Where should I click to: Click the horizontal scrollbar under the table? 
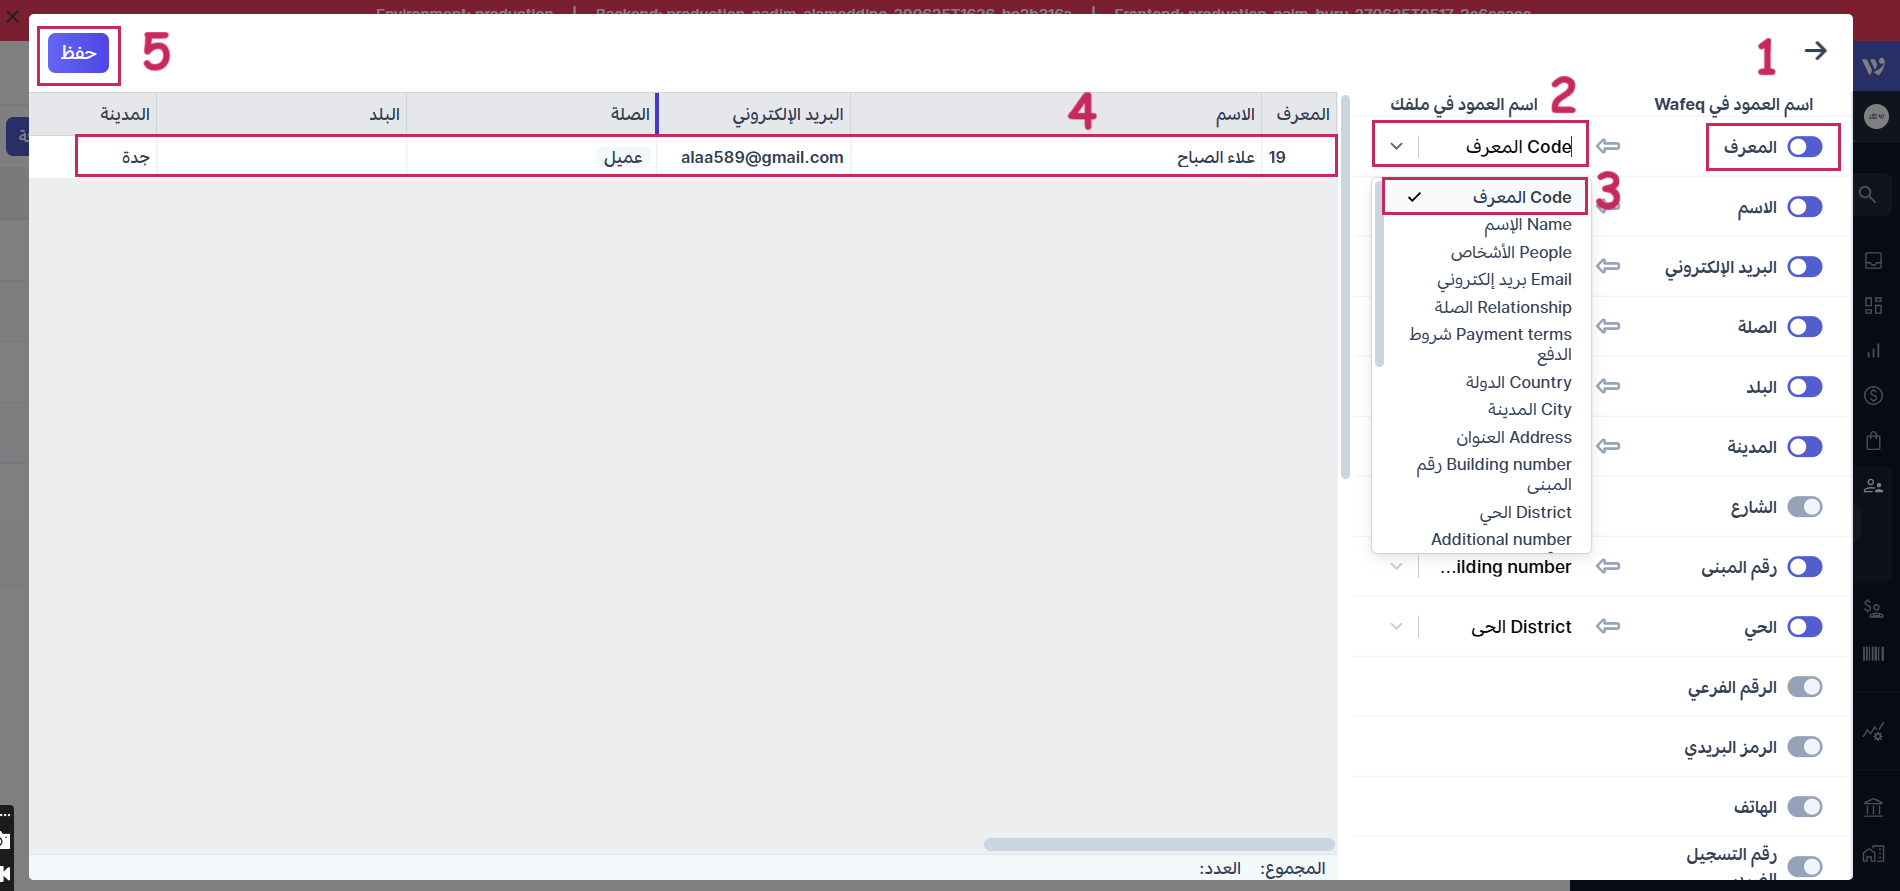coord(1158,844)
